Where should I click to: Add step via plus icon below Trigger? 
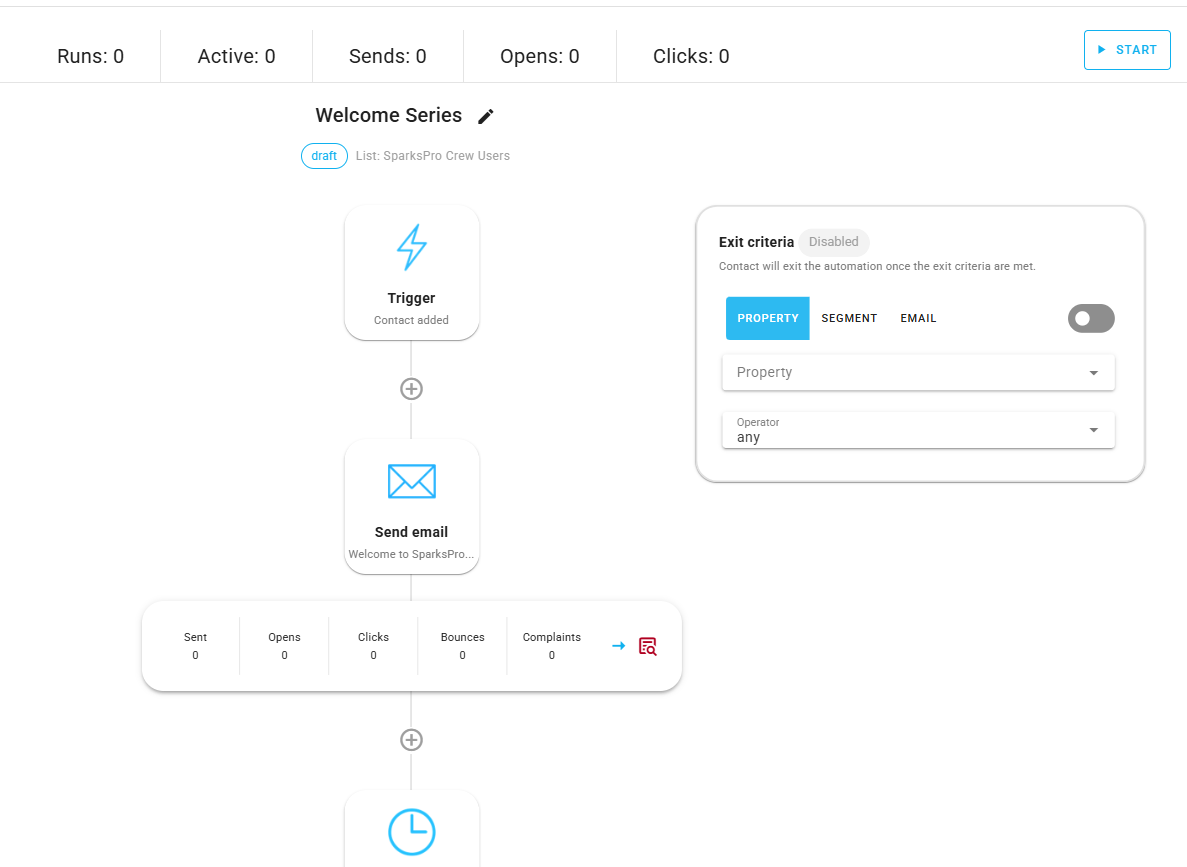pos(411,388)
